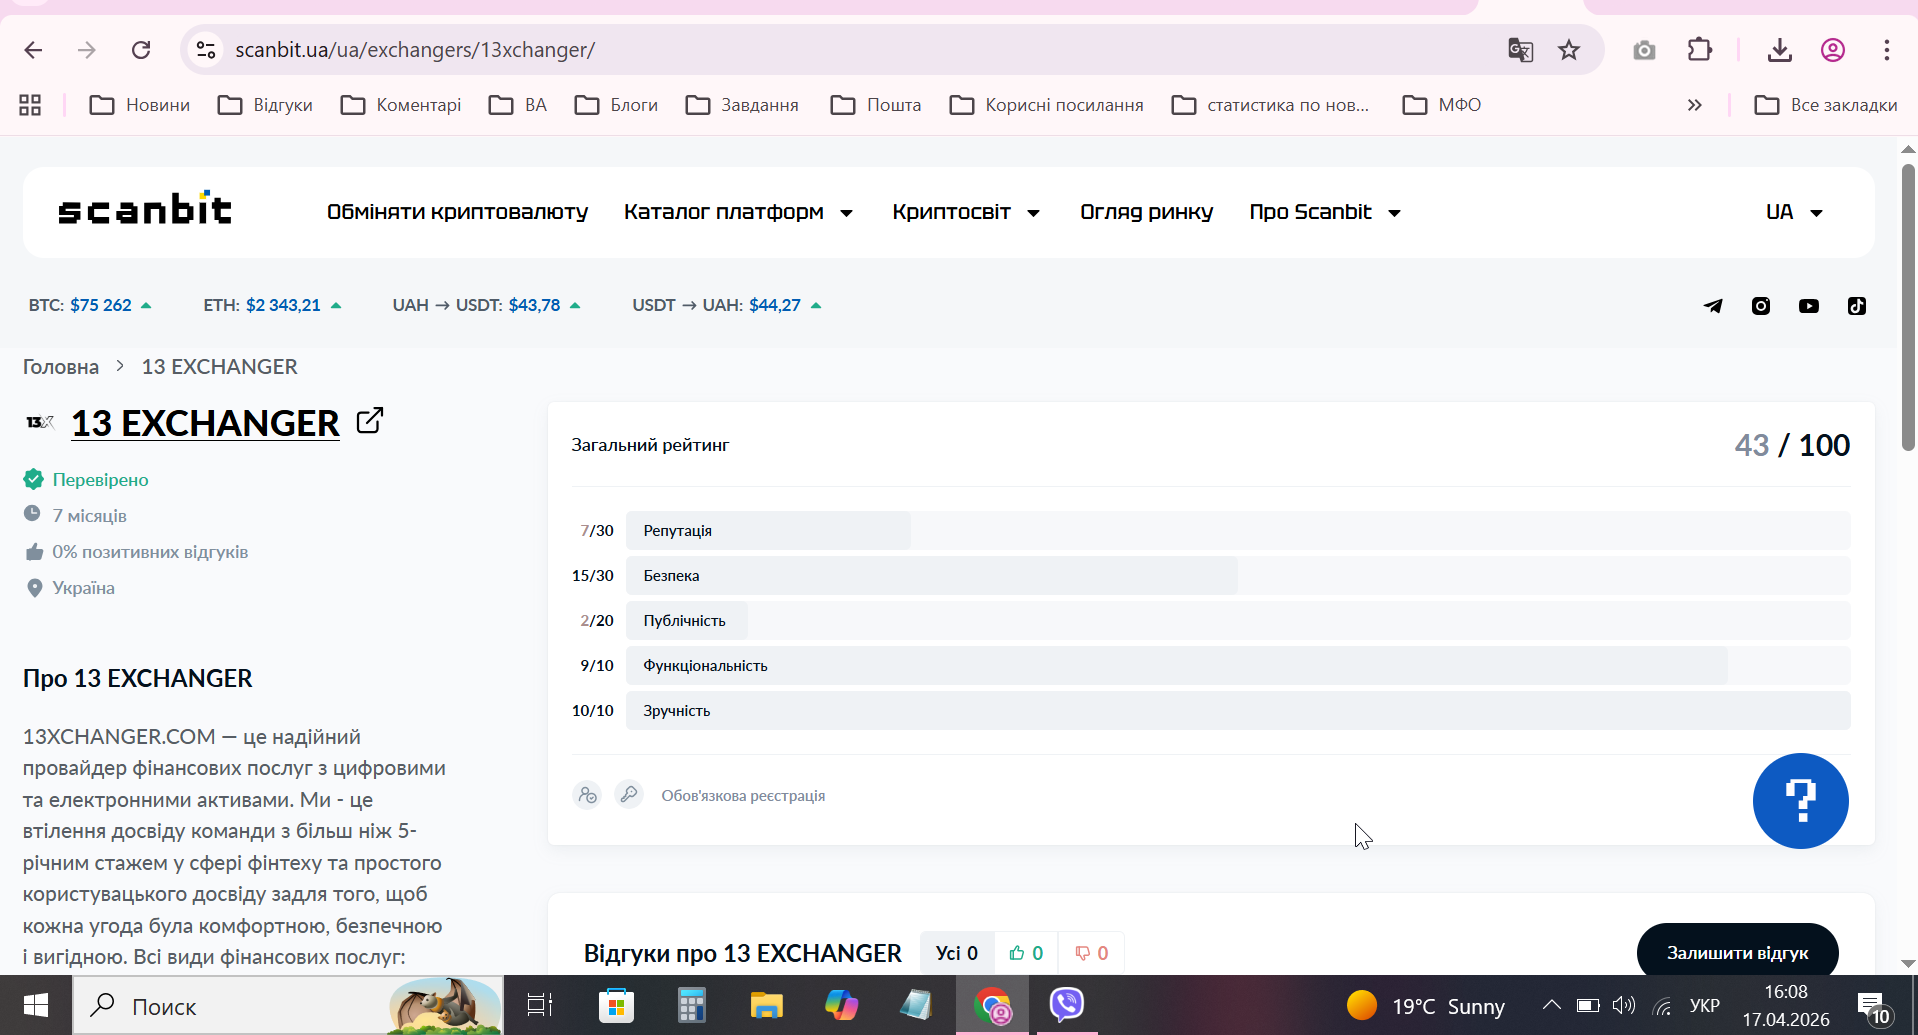Click the browser address bar URL
The height and width of the screenshot is (1035, 1918).
pyautogui.click(x=415, y=50)
